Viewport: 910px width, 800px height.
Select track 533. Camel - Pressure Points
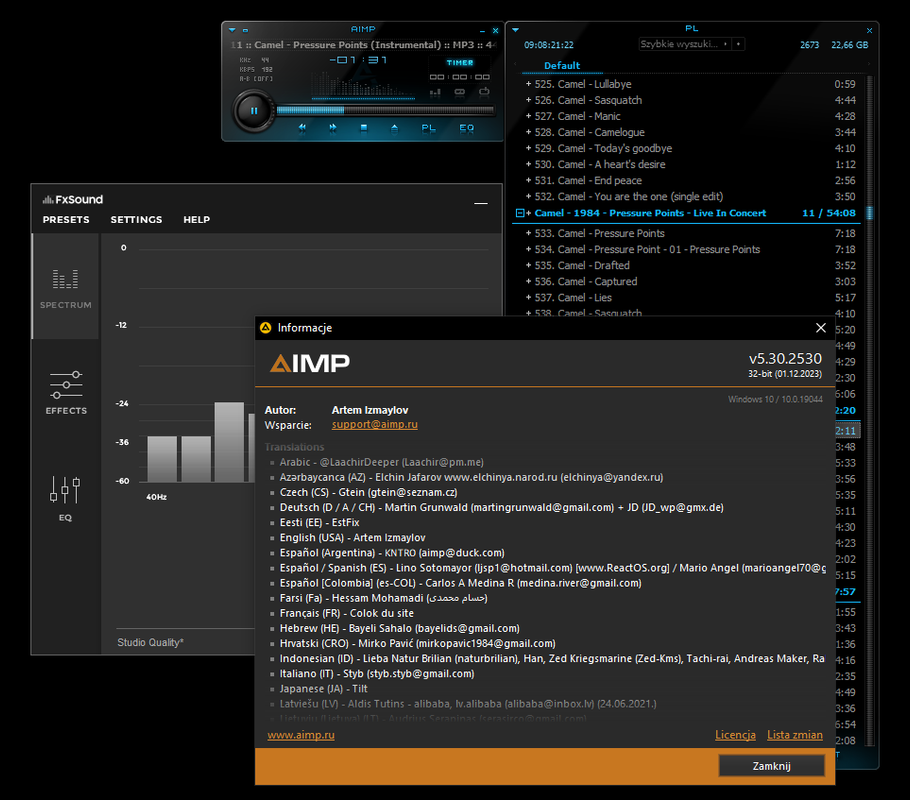pos(691,233)
